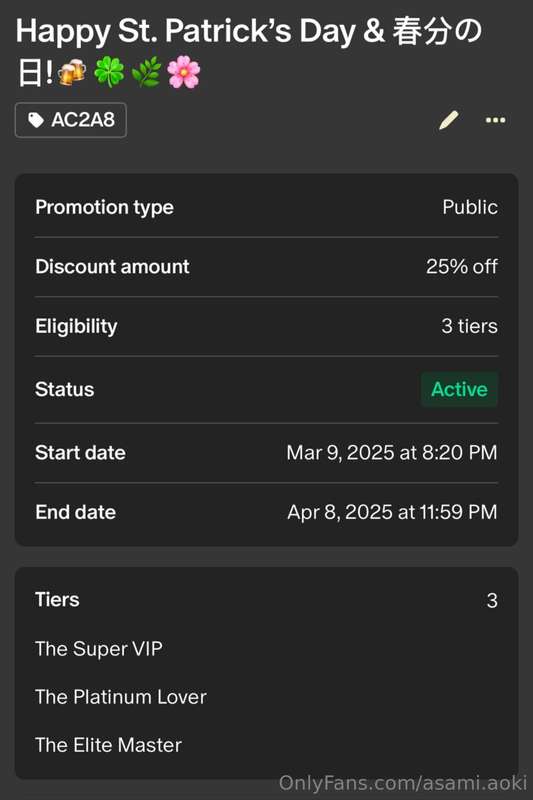
Task: Select The Elite Master tier
Action: point(108,745)
